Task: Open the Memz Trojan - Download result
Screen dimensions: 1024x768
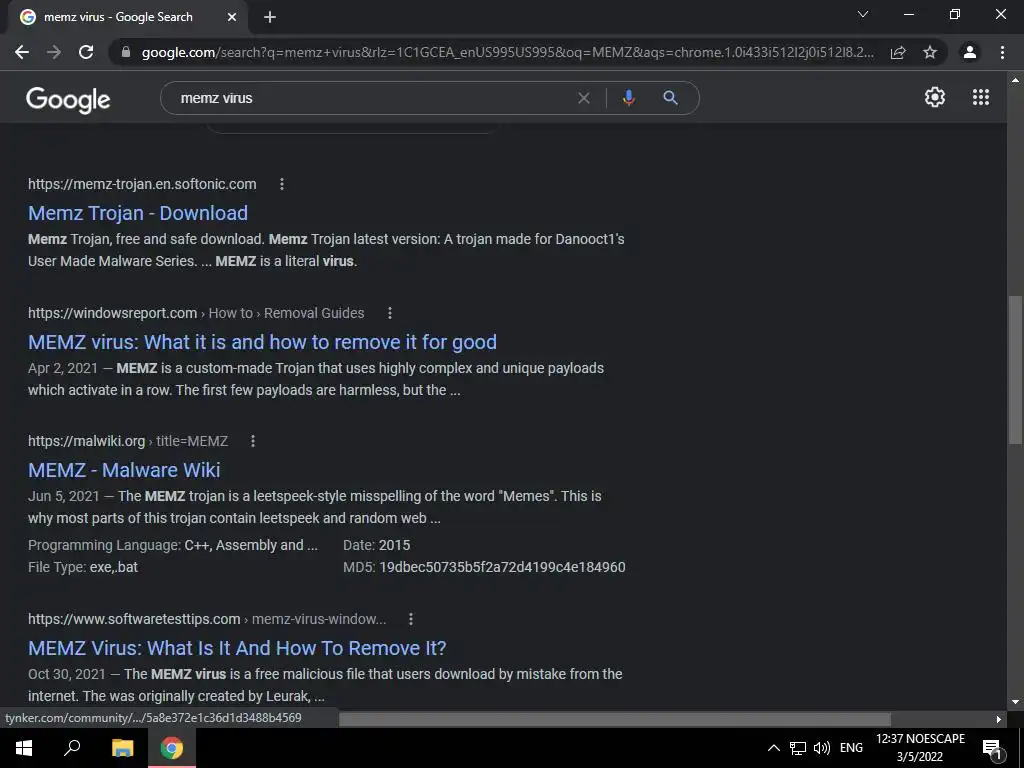Action: 138,213
